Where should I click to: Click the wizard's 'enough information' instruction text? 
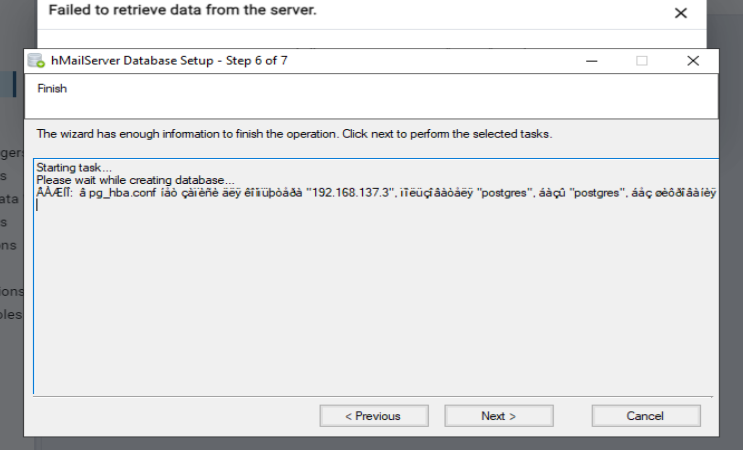tap(294, 133)
